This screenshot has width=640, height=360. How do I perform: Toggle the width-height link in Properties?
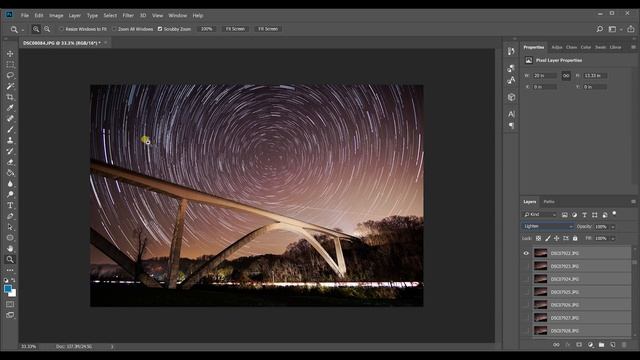pyautogui.click(x=566, y=76)
